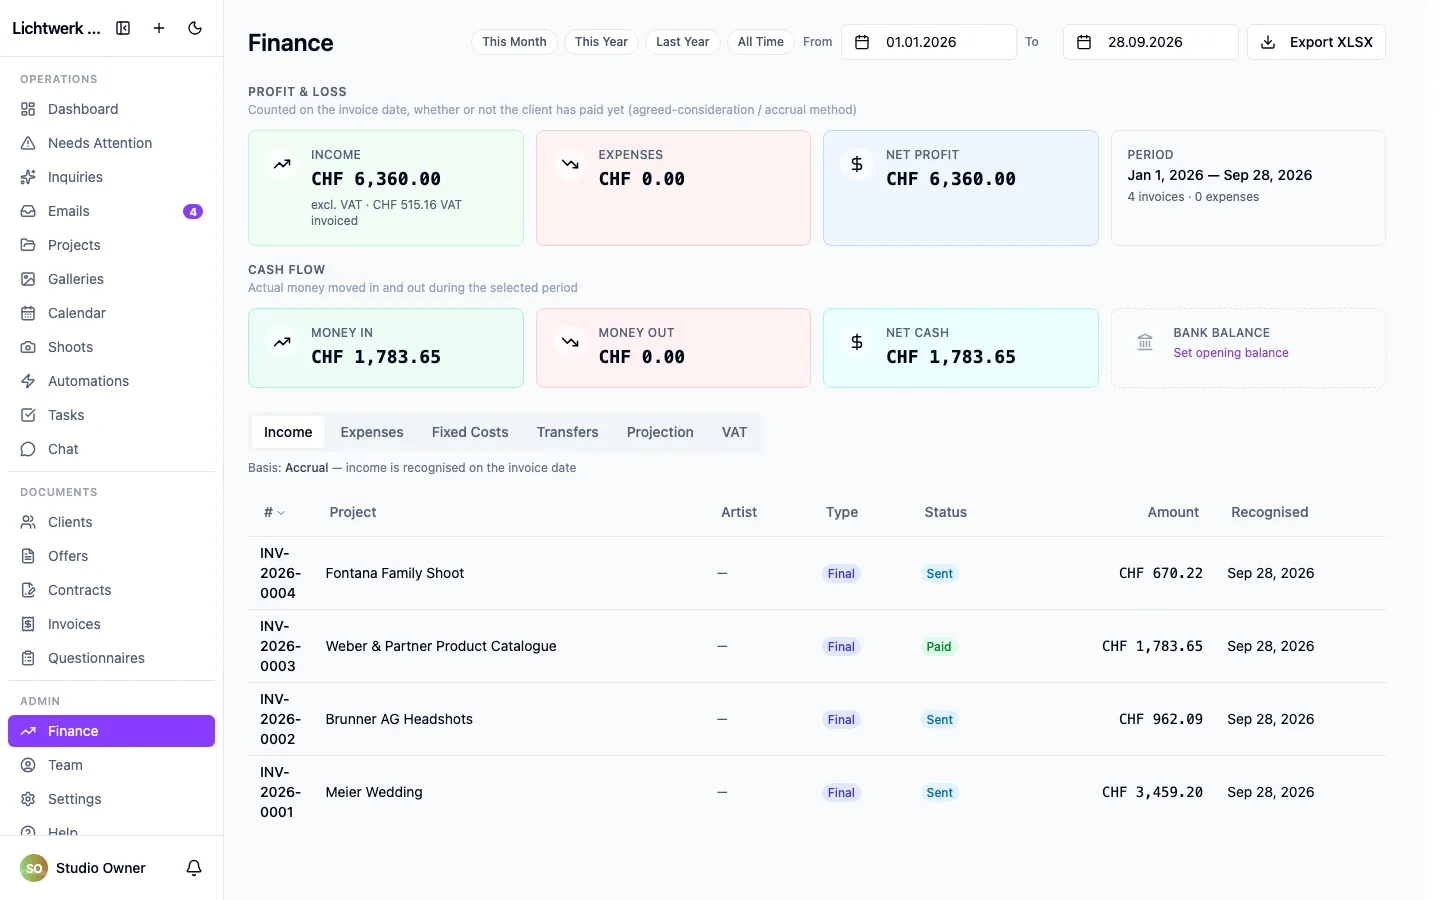Click the Galleries image icon

(x=28, y=279)
